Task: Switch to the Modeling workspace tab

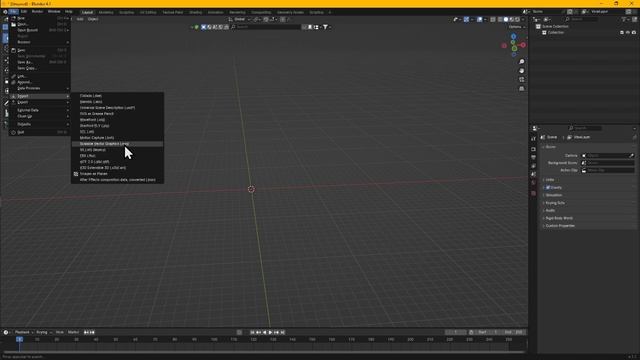Action: click(106, 12)
